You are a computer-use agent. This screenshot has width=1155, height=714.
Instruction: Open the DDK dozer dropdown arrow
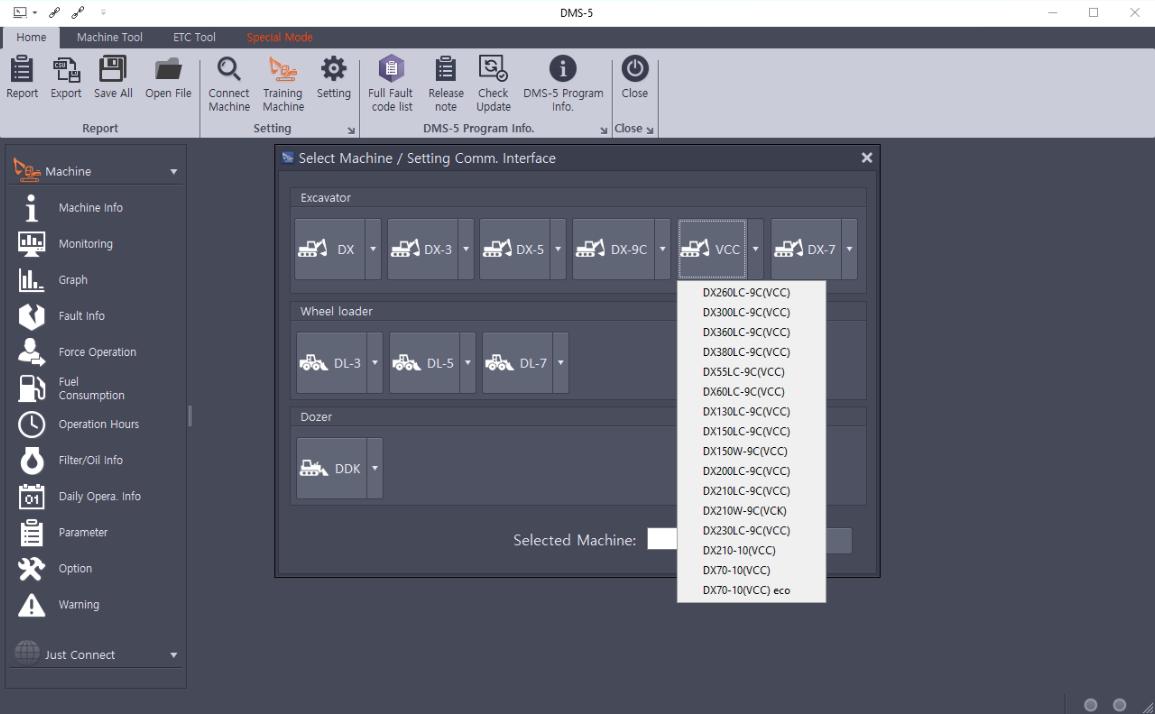tap(375, 468)
